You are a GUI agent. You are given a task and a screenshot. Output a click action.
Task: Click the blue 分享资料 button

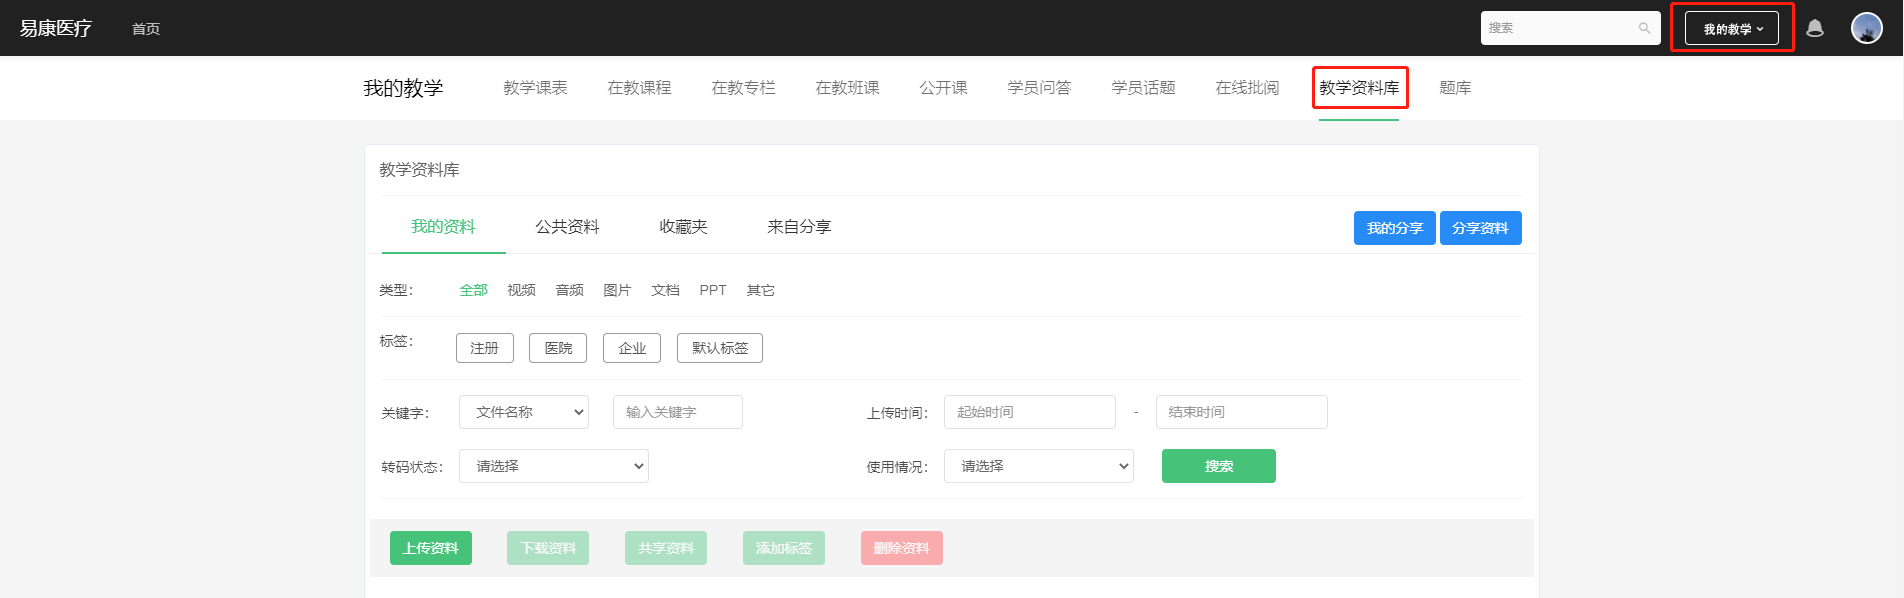(x=1480, y=228)
